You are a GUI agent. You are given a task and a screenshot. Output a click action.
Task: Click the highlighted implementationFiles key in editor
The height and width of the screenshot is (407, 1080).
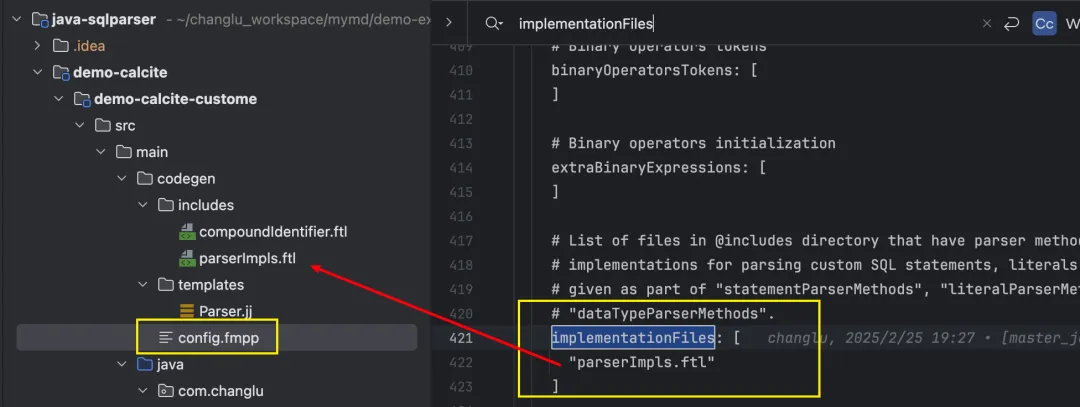(633, 338)
